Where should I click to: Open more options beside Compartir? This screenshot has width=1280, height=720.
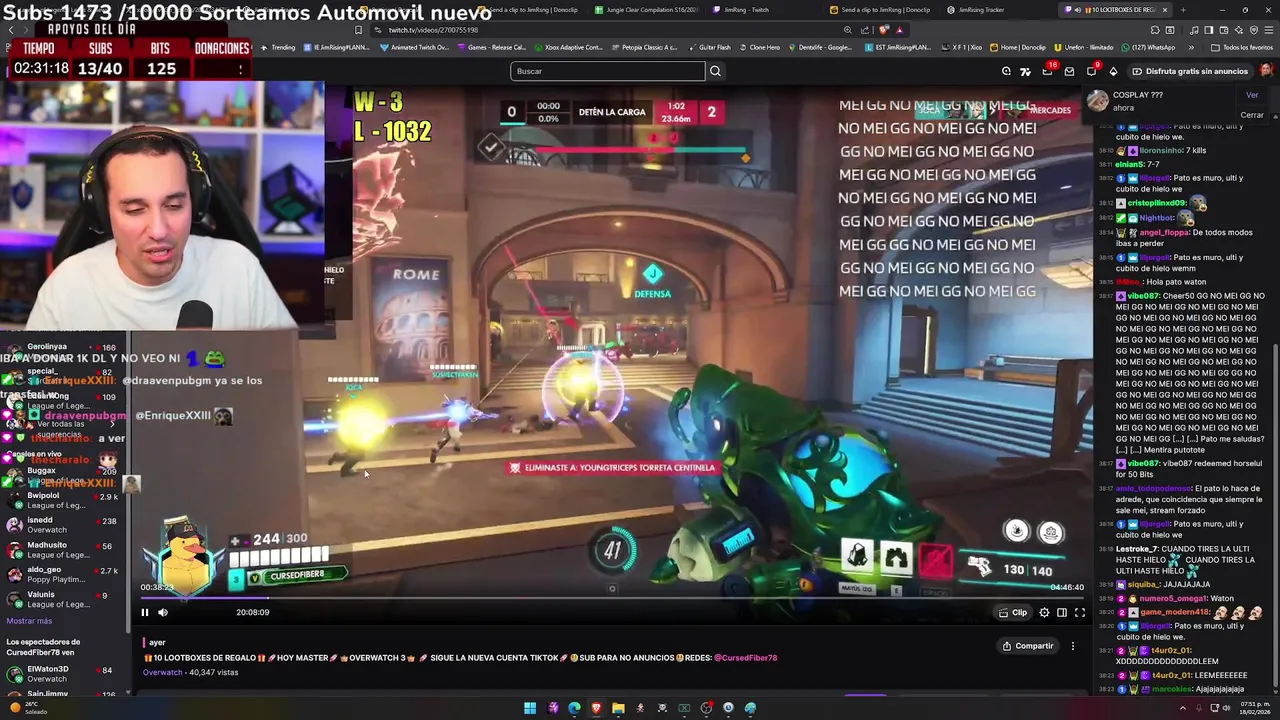pos(1073,646)
